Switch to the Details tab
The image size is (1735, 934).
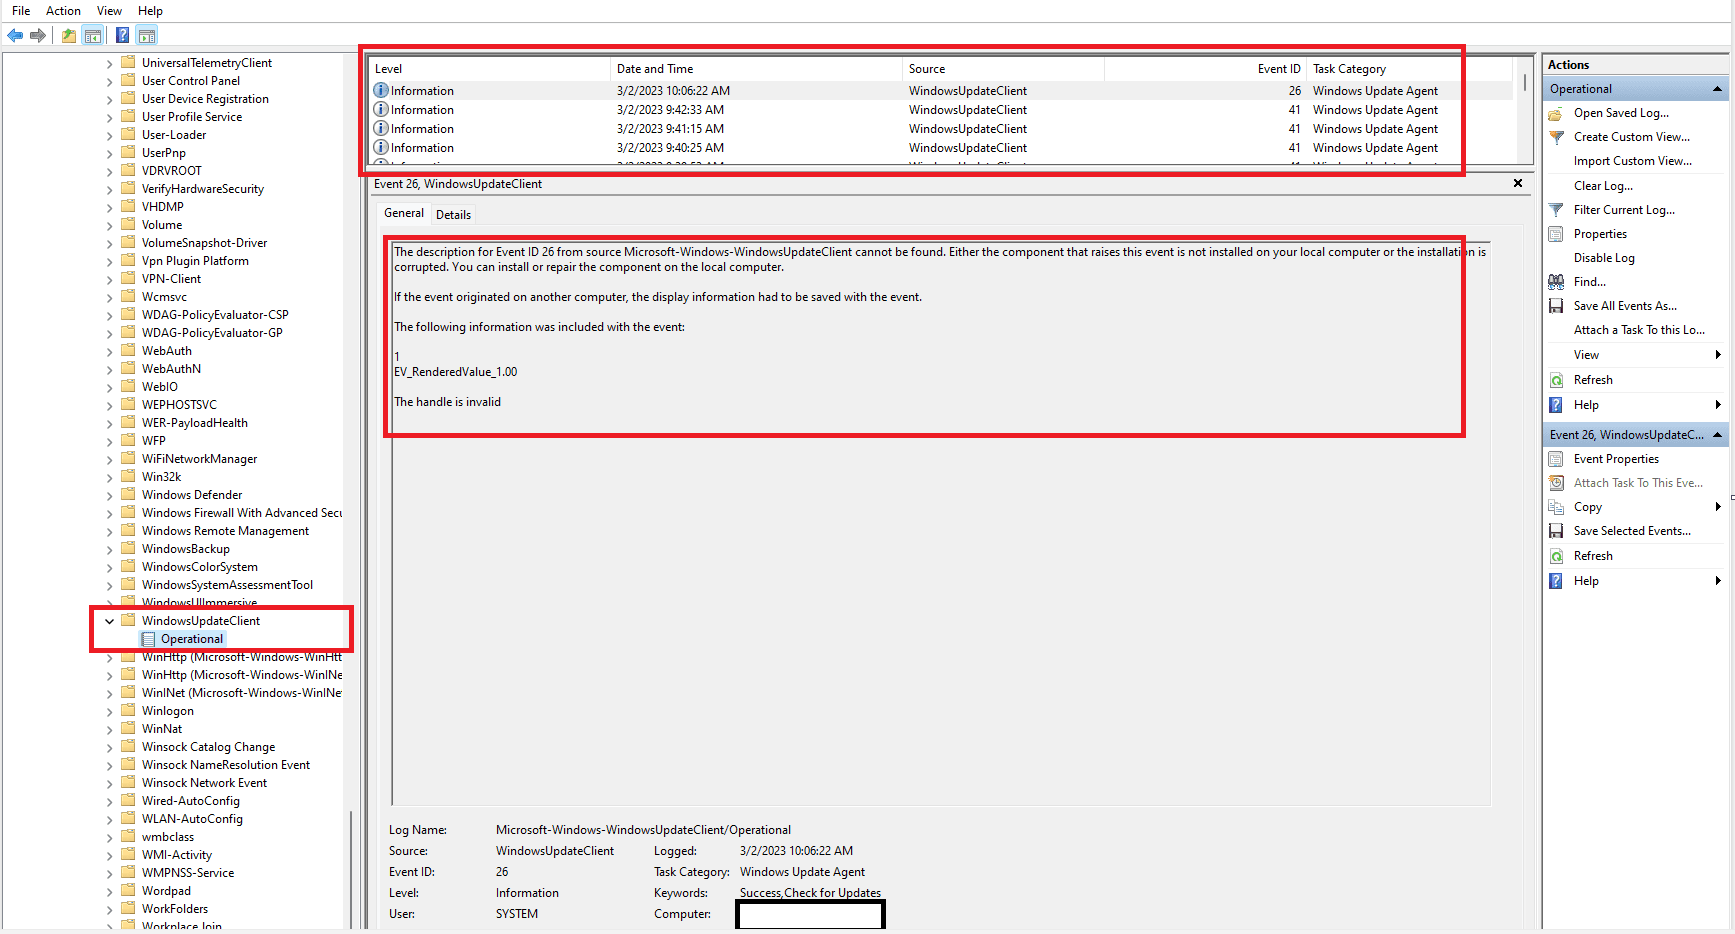(x=453, y=215)
